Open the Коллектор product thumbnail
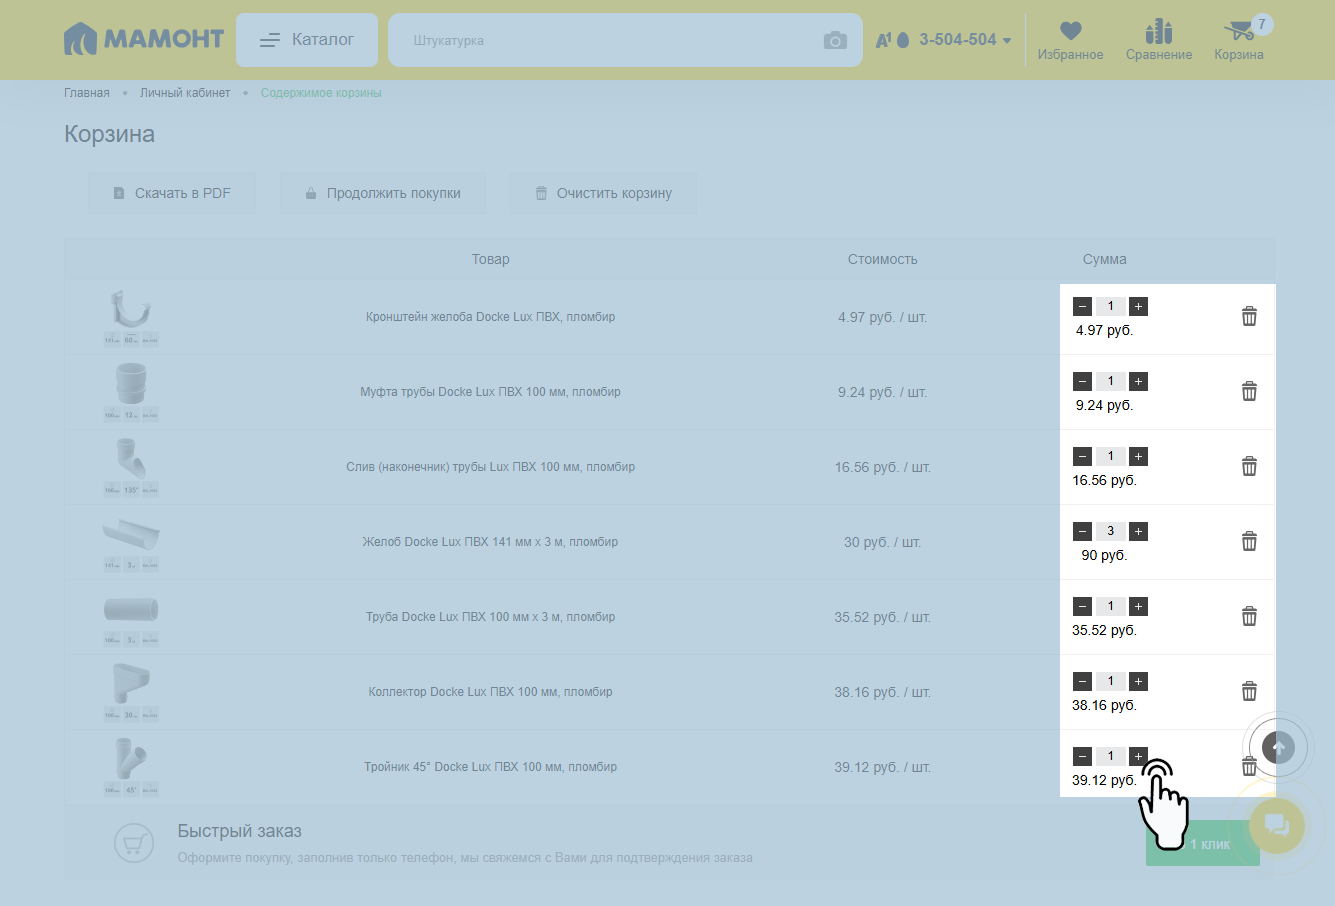The image size is (1335, 906). point(131,692)
